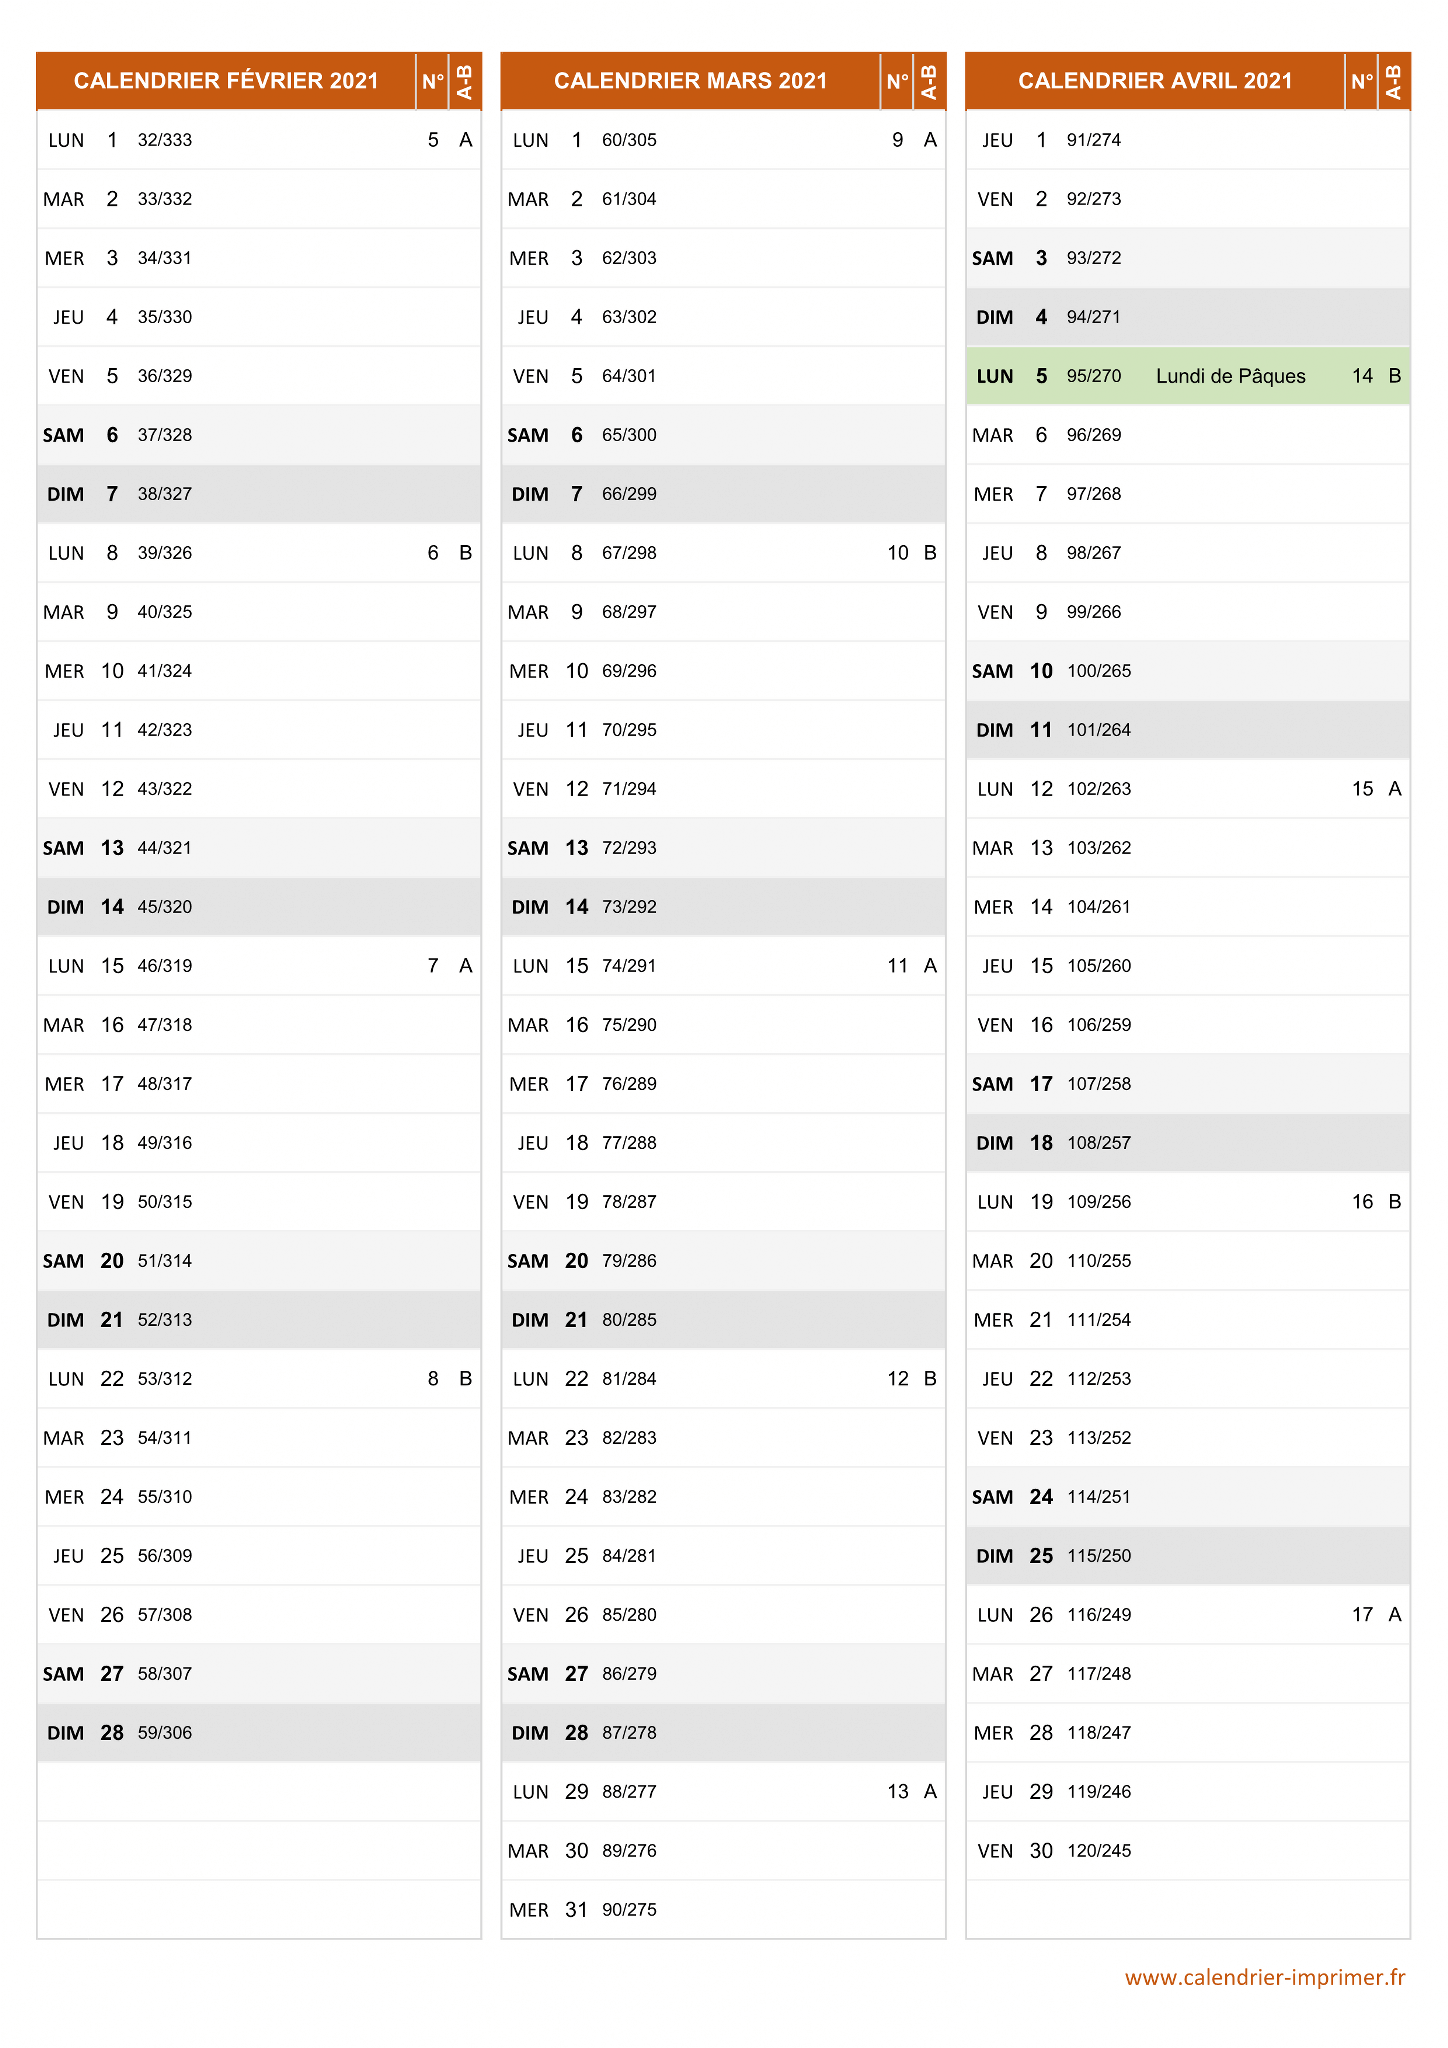This screenshot has width=1448, height=2048.
Task: Select Saturday 24 April row
Action: point(1188,1497)
